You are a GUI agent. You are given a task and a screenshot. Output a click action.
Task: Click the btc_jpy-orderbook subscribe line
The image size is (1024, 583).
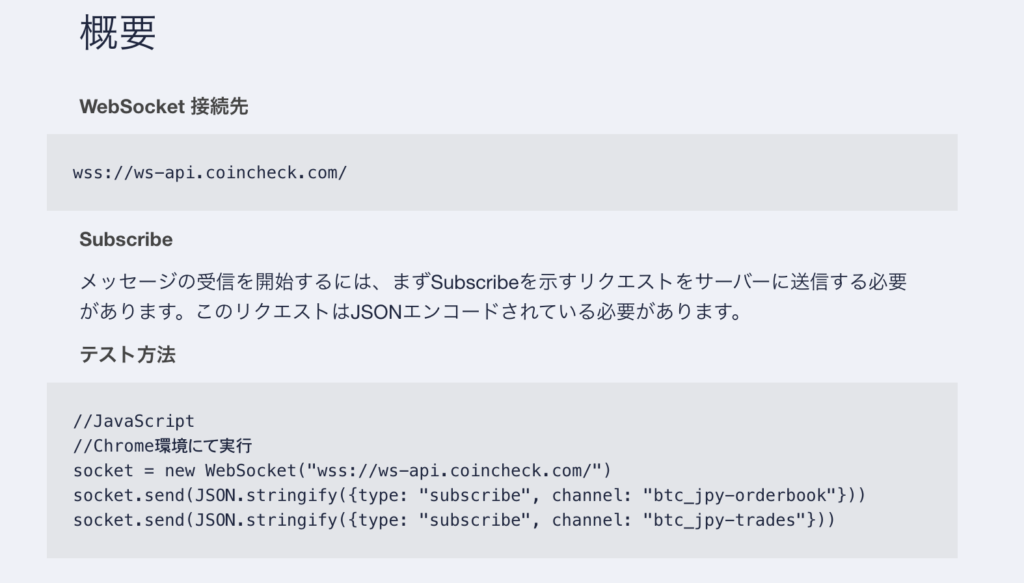tap(469, 496)
